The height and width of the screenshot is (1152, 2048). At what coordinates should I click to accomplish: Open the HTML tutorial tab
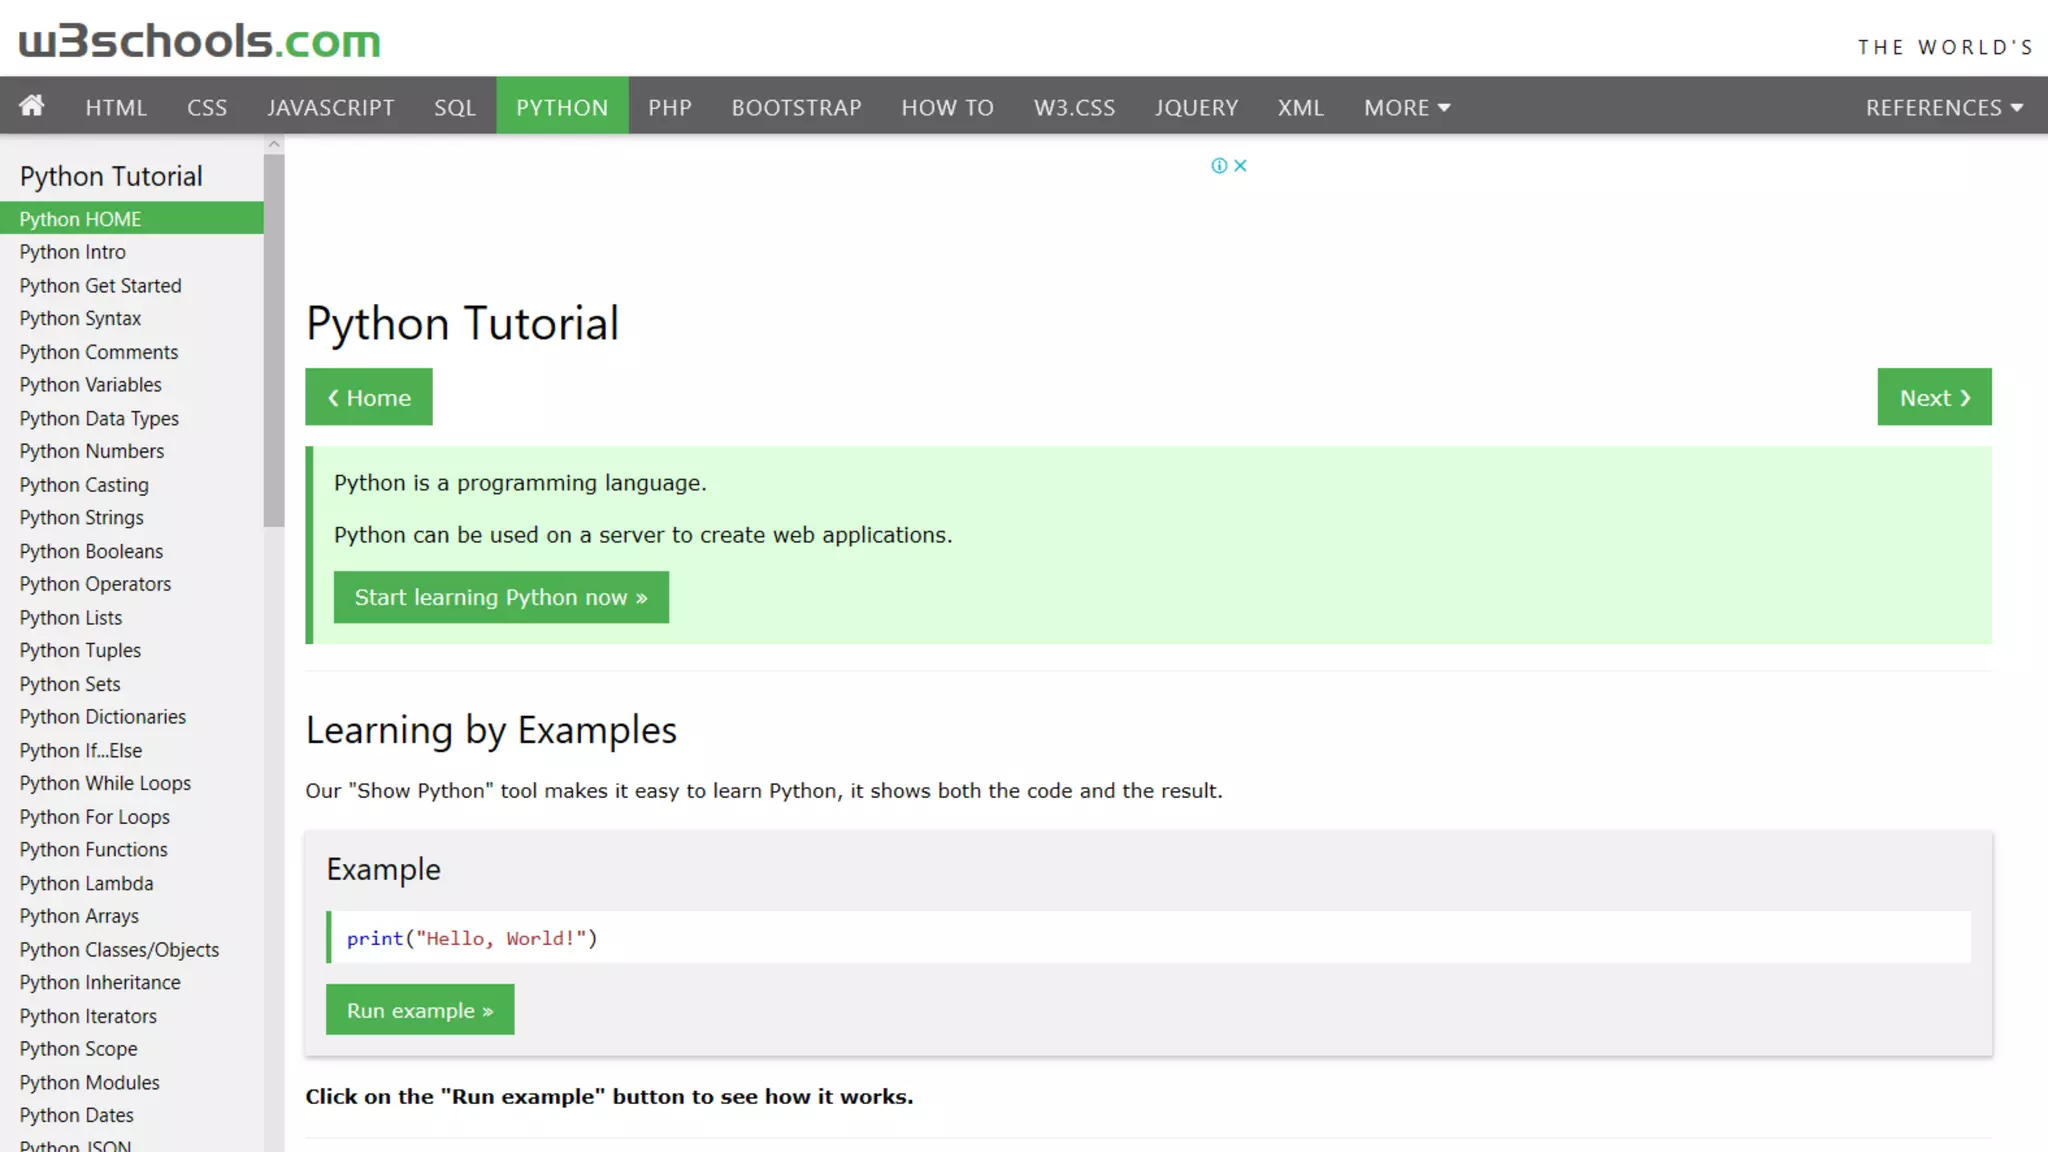point(116,107)
